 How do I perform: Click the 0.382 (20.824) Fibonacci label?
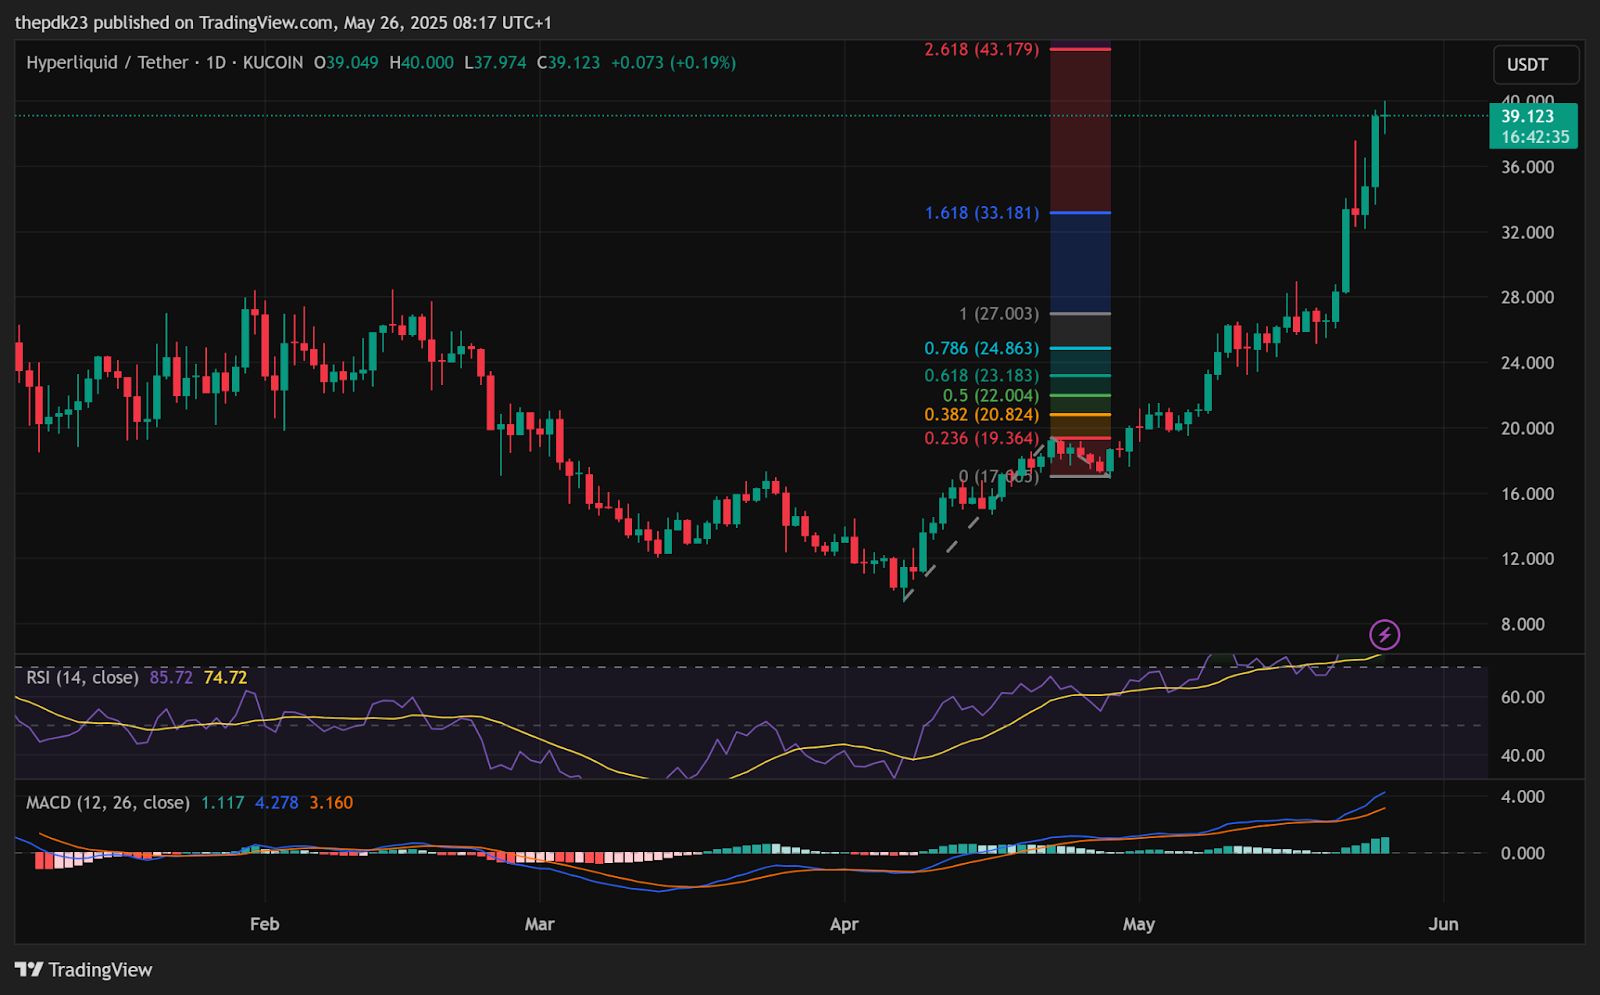(x=981, y=414)
